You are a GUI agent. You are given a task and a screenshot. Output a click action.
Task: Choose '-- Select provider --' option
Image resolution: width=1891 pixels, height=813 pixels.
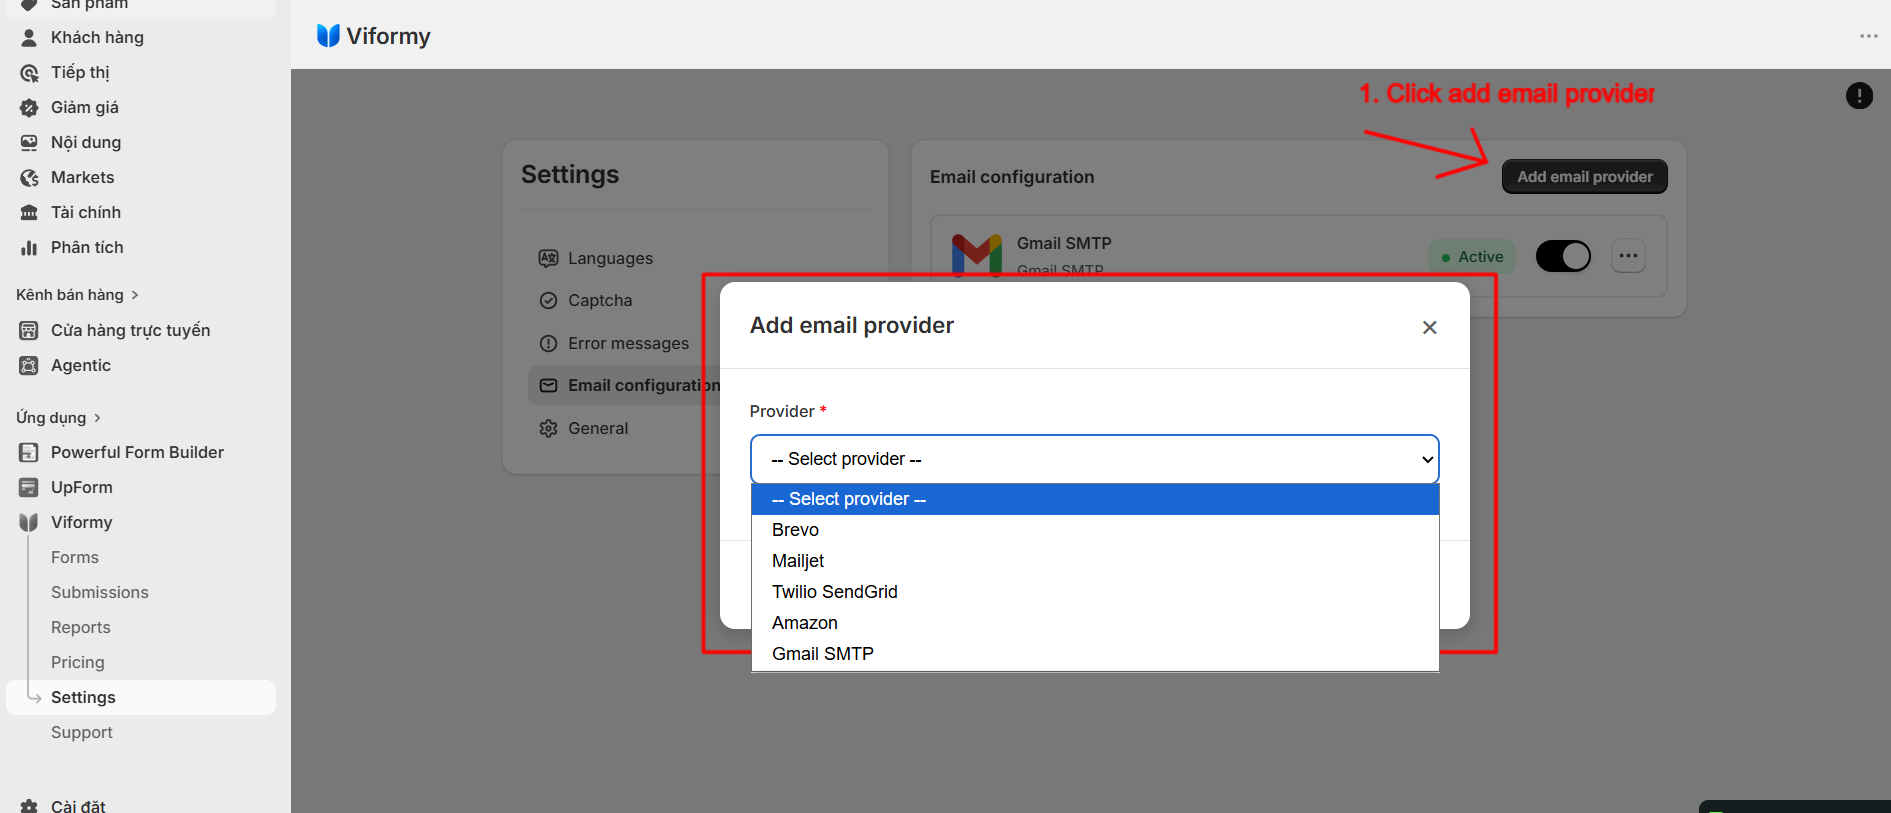[1095, 499]
